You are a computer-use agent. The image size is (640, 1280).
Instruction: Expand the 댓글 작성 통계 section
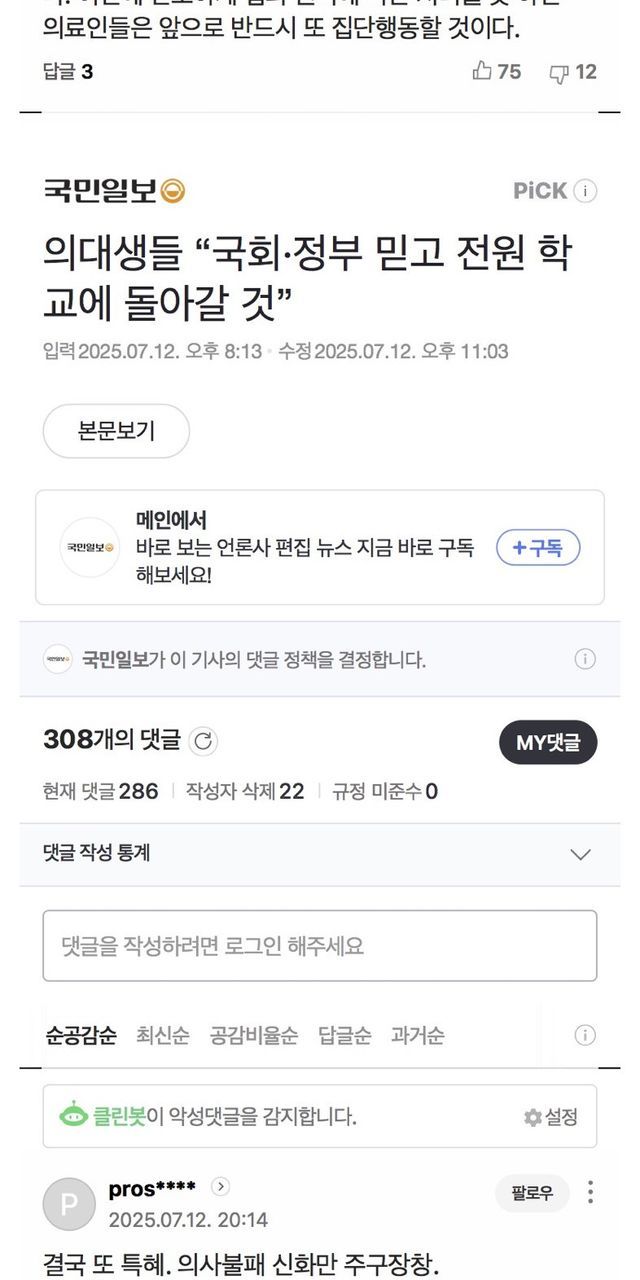pyautogui.click(x=580, y=854)
